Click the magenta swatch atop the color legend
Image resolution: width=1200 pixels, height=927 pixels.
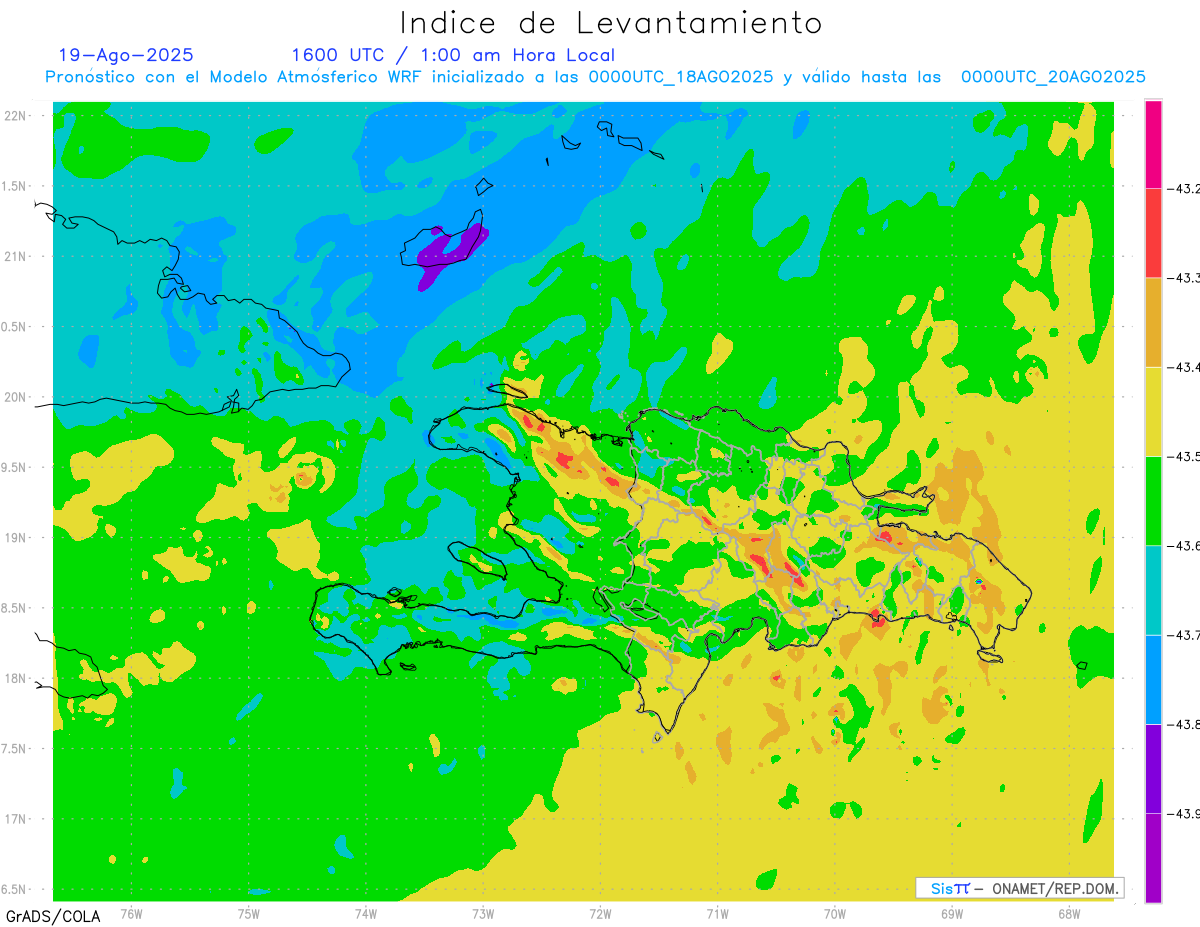[x=1153, y=144]
